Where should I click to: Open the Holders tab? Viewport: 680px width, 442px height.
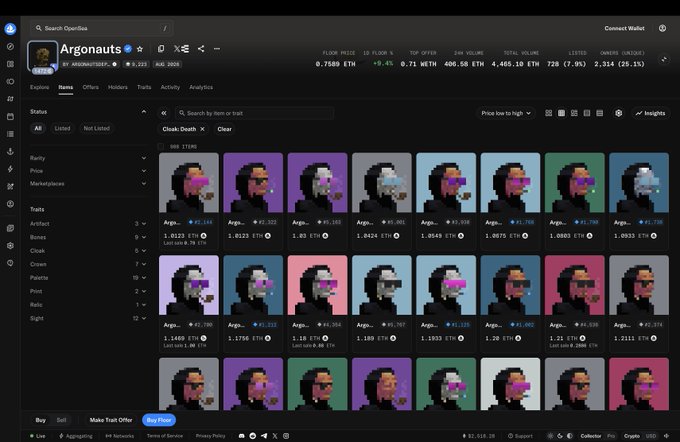point(118,87)
